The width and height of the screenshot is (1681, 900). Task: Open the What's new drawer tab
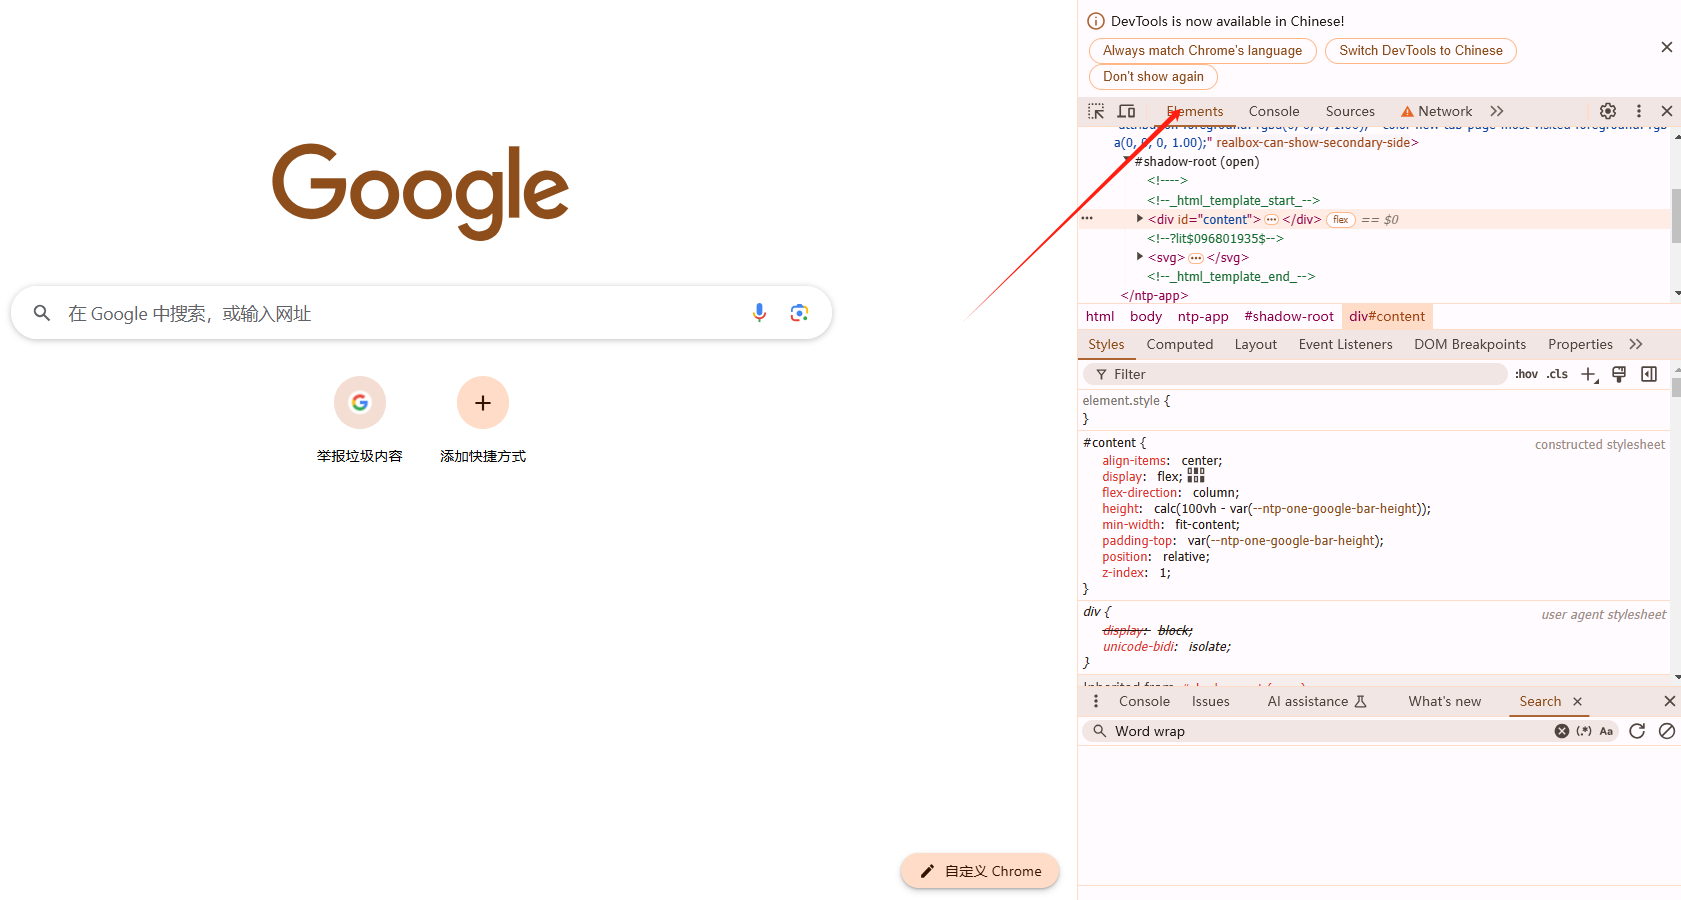point(1444,701)
